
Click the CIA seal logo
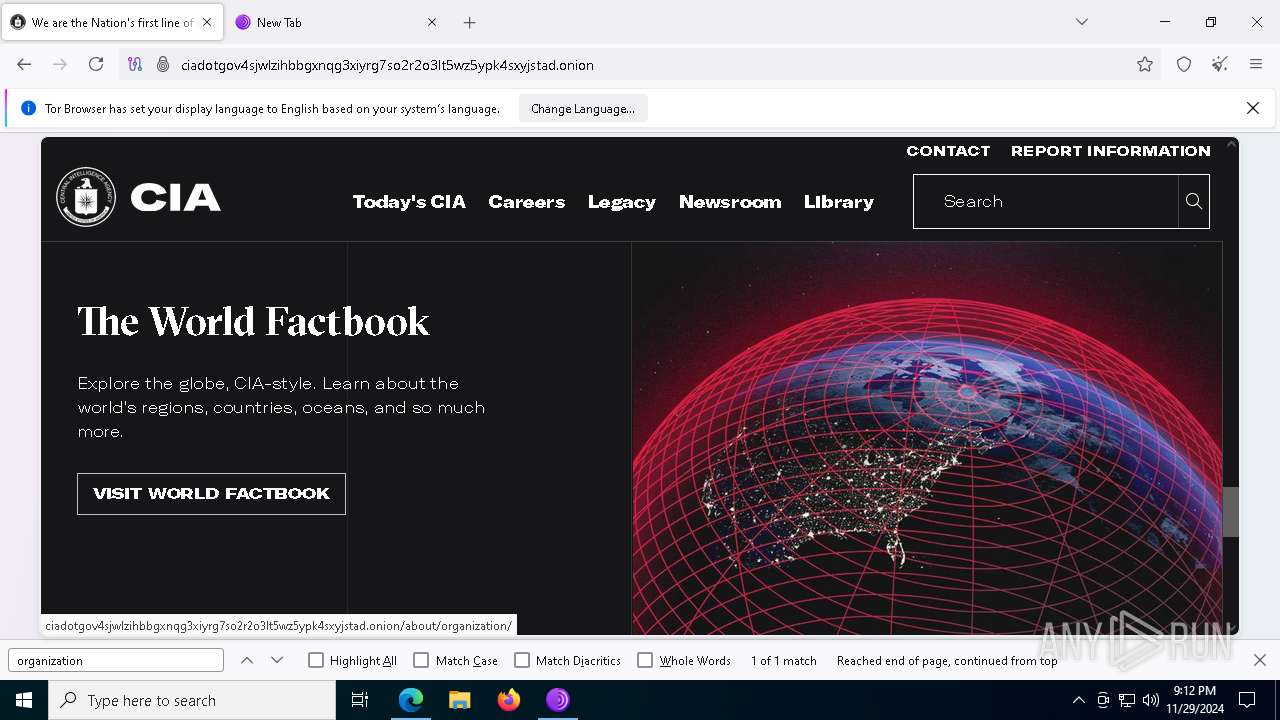click(x=86, y=197)
